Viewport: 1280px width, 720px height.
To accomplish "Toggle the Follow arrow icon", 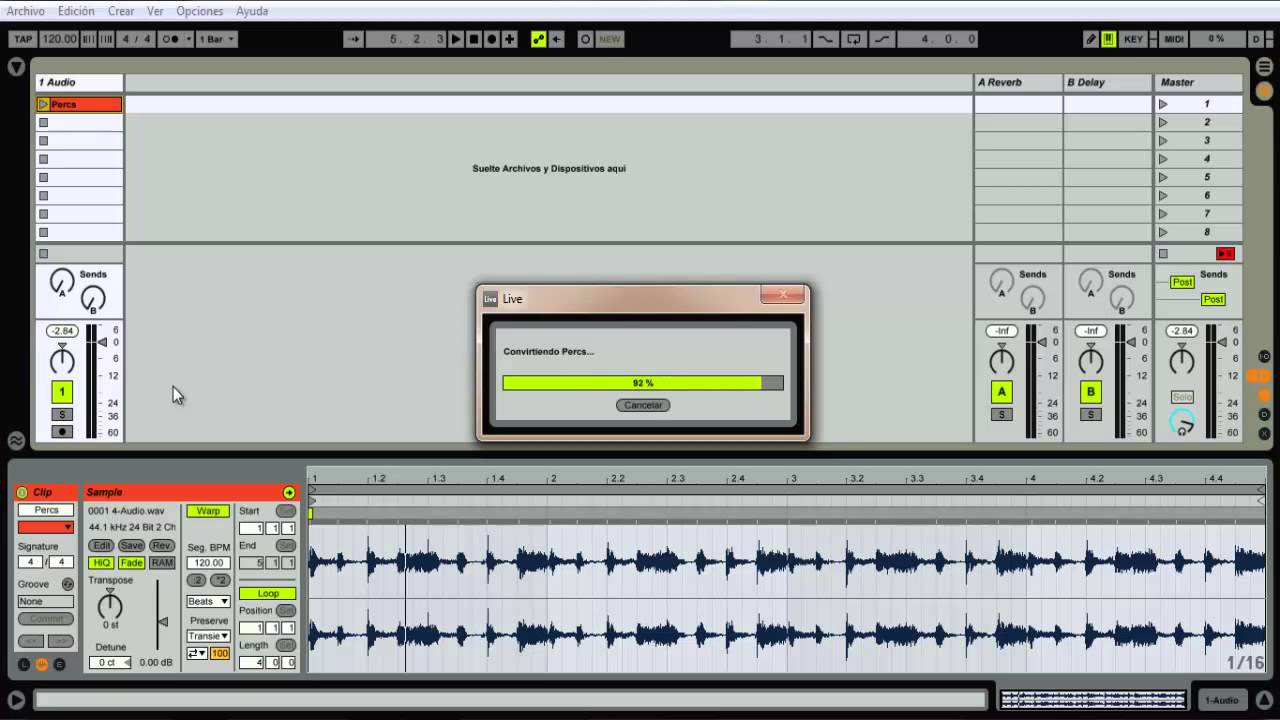I will [x=353, y=39].
